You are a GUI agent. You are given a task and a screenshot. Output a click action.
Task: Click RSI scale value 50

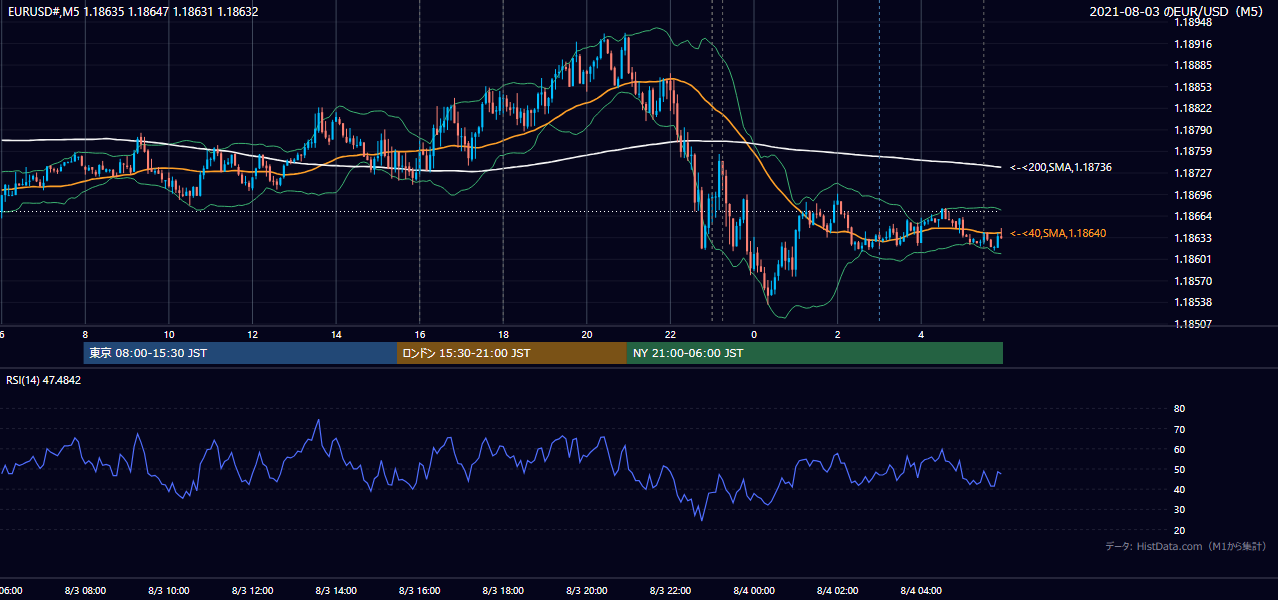click(1179, 469)
